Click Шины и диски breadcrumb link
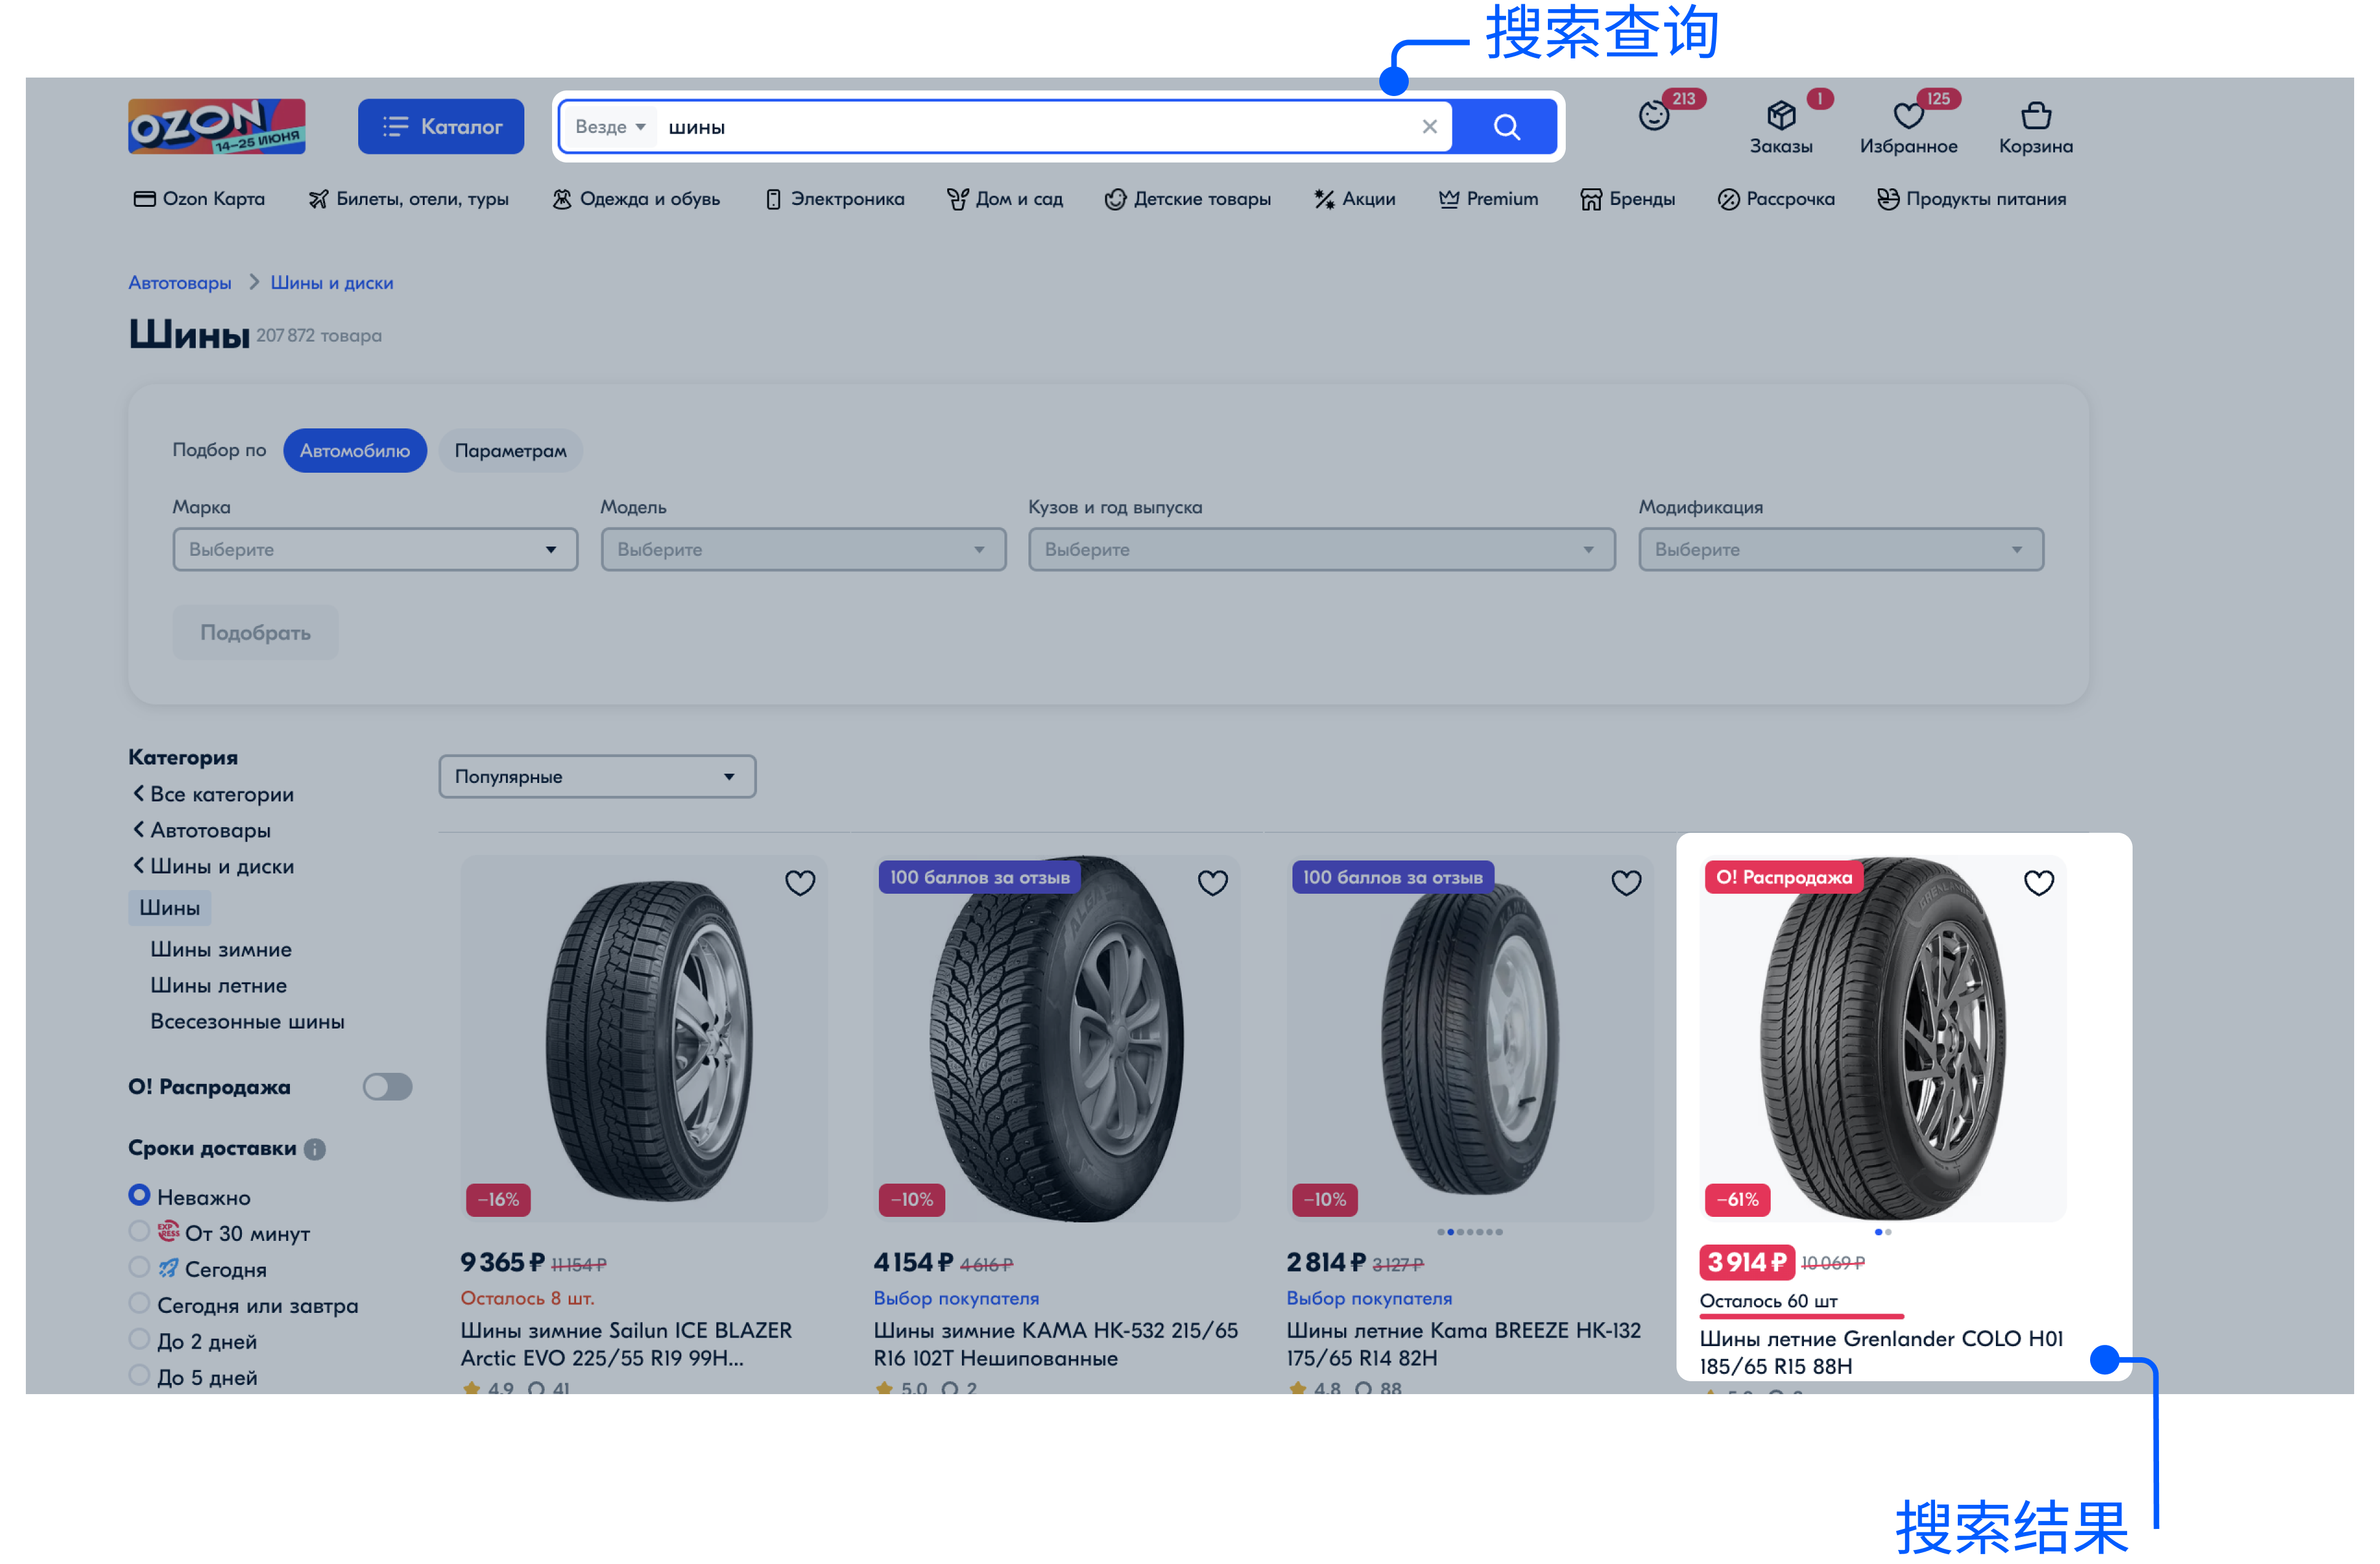2380x1564 pixels. [332, 283]
